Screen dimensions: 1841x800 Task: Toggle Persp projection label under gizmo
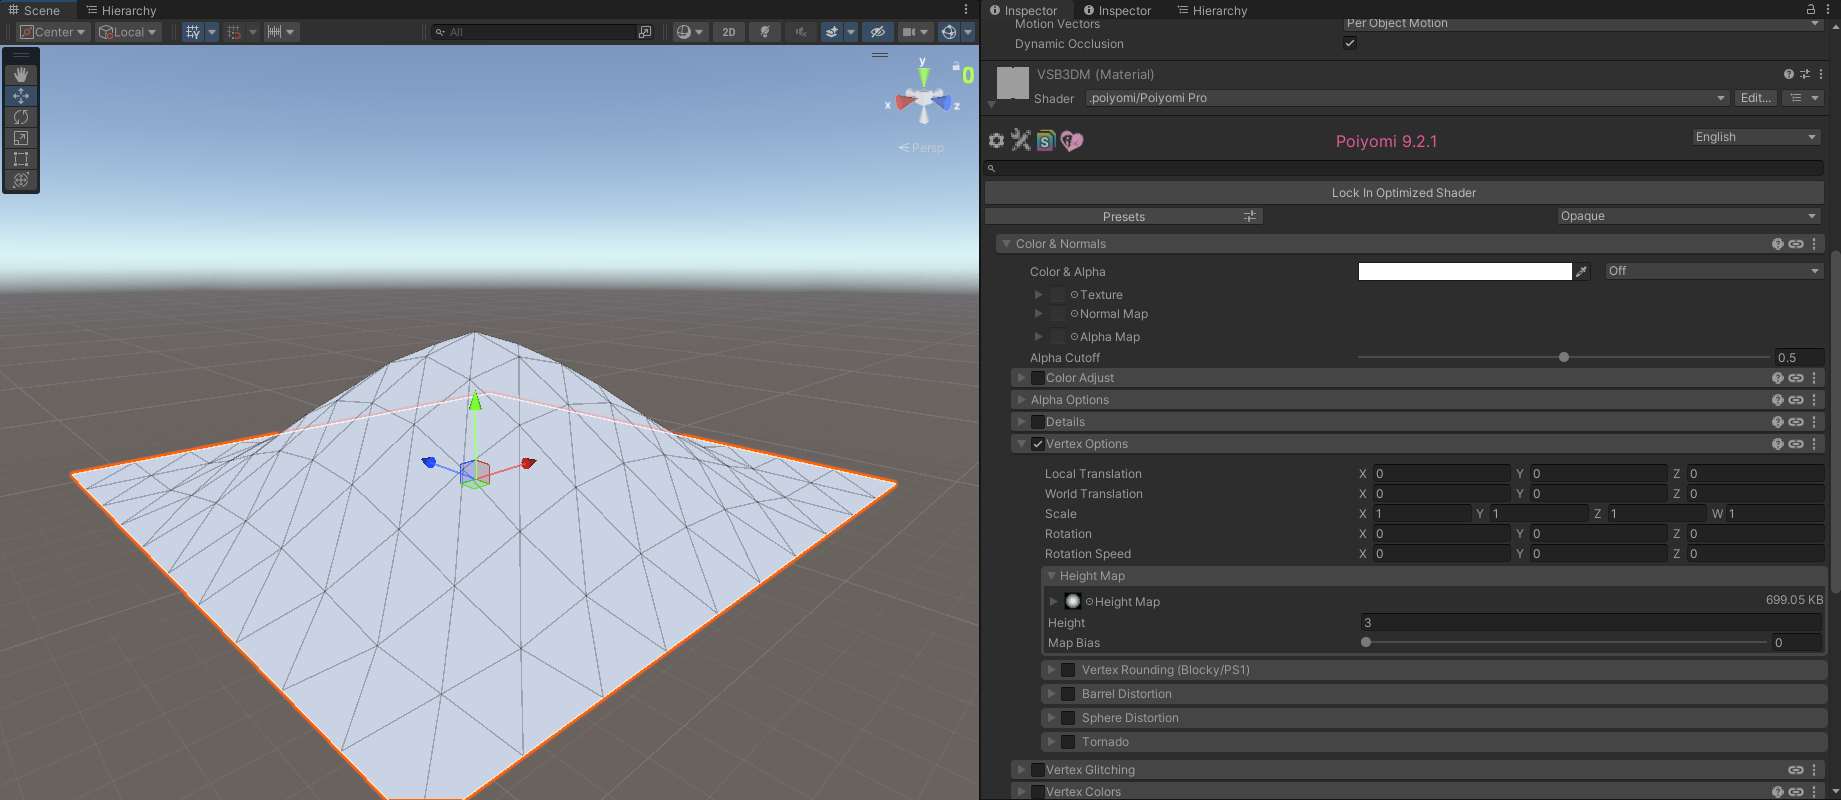[921, 147]
